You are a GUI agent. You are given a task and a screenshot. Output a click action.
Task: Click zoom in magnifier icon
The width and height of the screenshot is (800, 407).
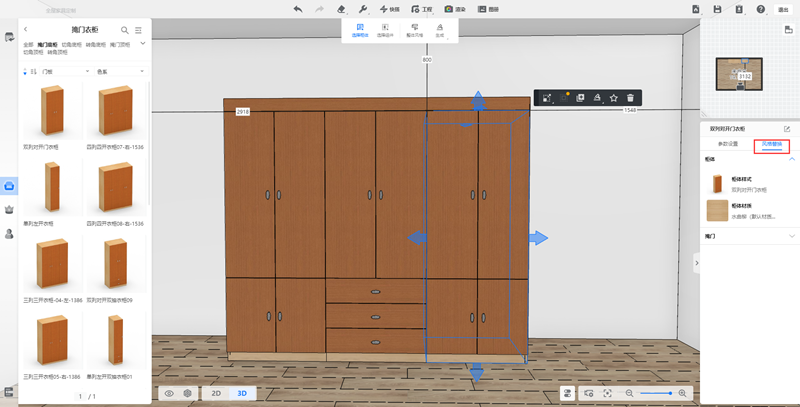pyautogui.click(x=683, y=394)
